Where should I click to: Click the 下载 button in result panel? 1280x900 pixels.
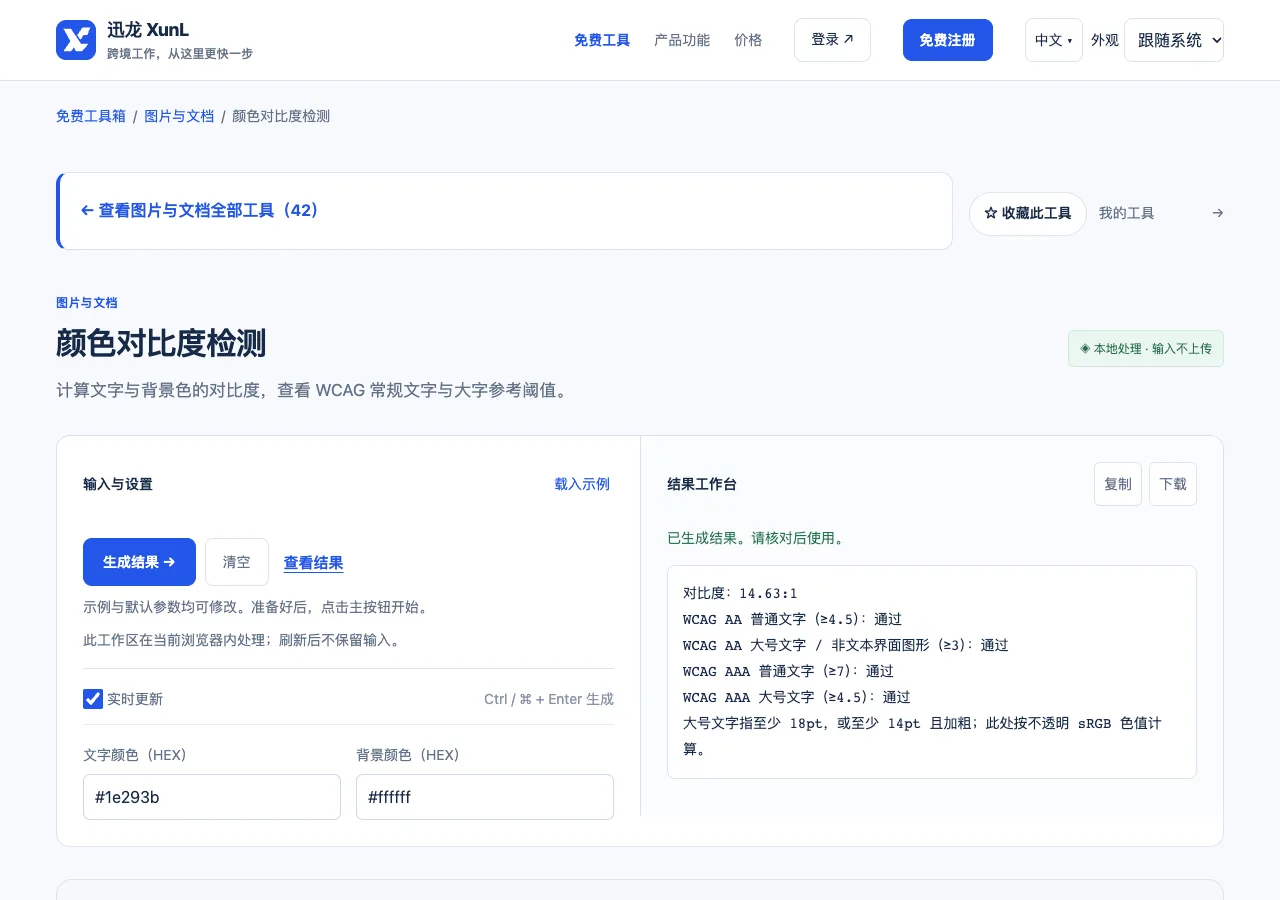coord(1172,484)
